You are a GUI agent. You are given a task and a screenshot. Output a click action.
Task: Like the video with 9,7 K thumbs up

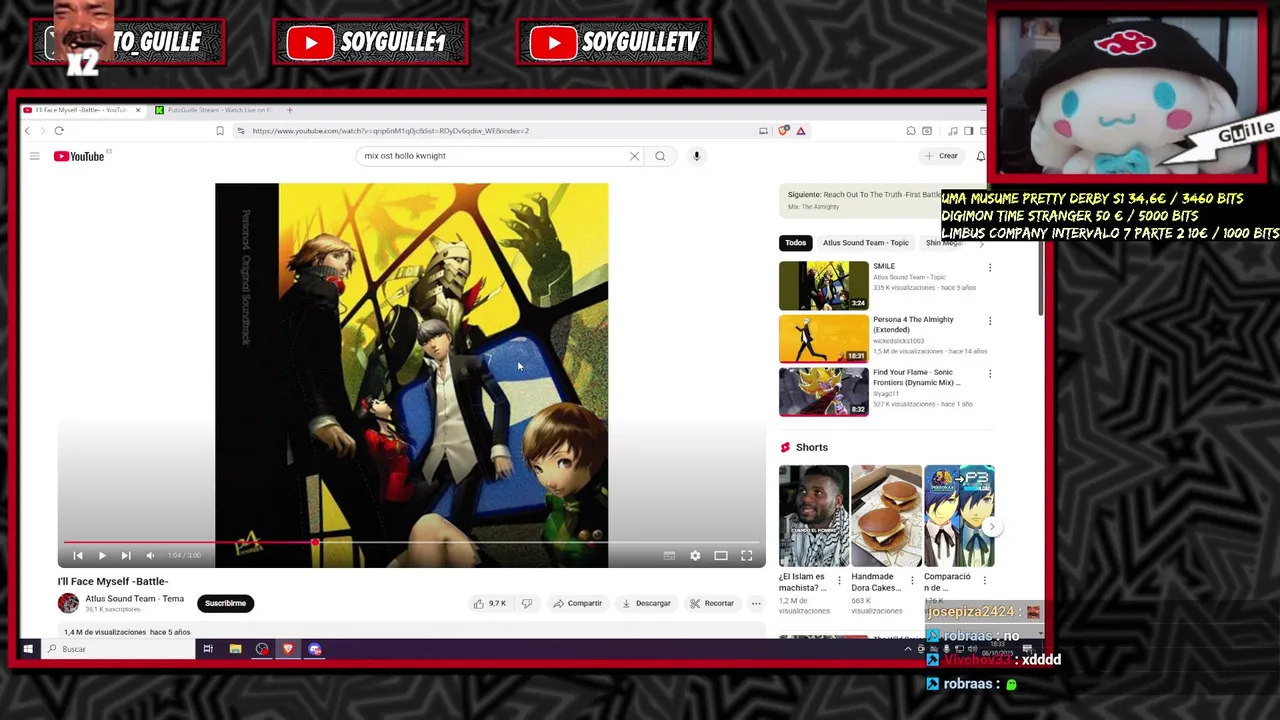490,603
